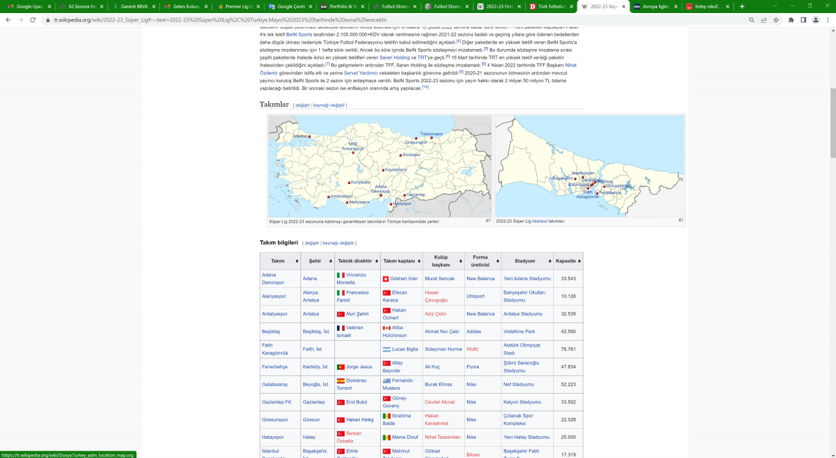836x458 pixels.
Task: Click the Turkey map thumbnail image
Action: point(379,166)
